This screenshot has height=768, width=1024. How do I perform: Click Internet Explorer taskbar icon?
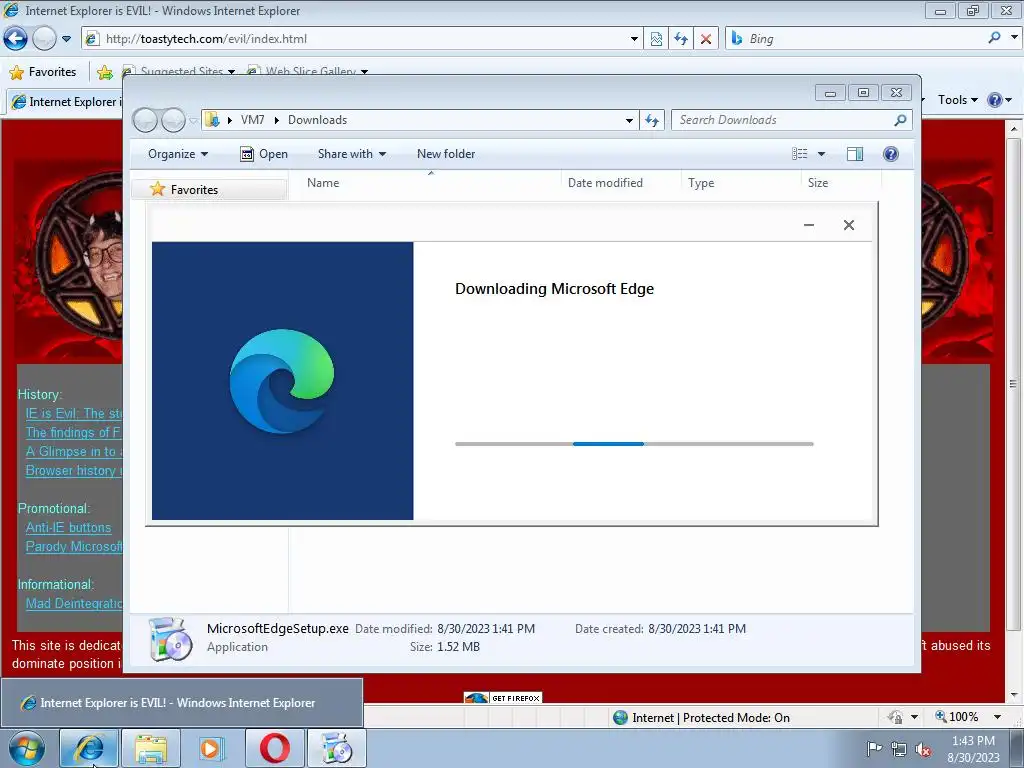pyautogui.click(x=89, y=748)
